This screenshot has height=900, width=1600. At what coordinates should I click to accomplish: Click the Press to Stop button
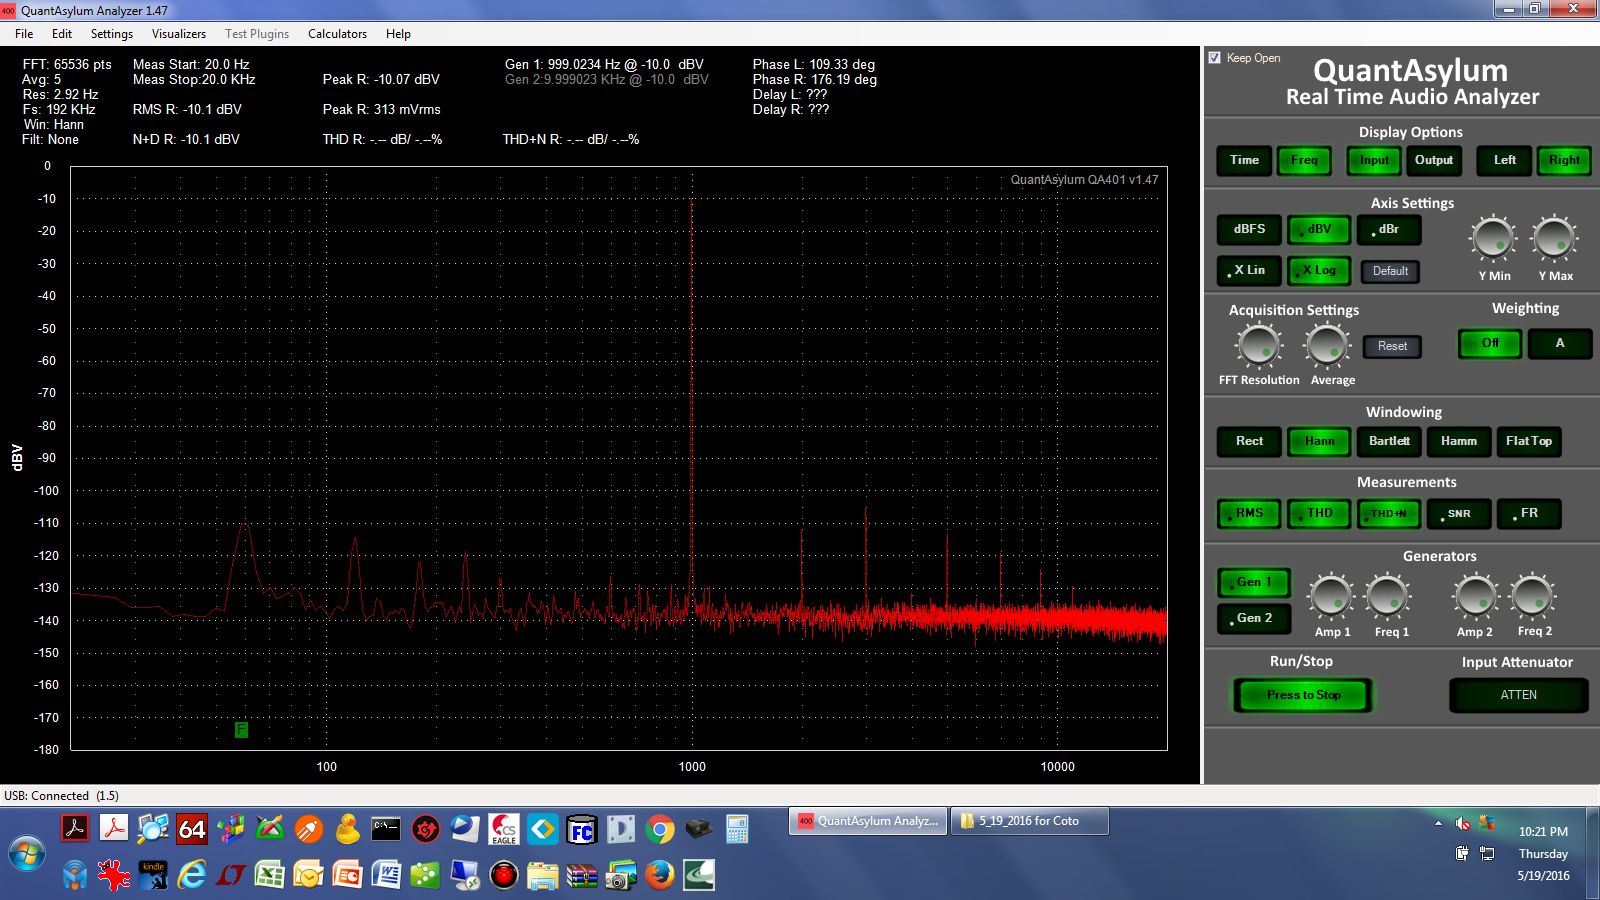point(1303,695)
